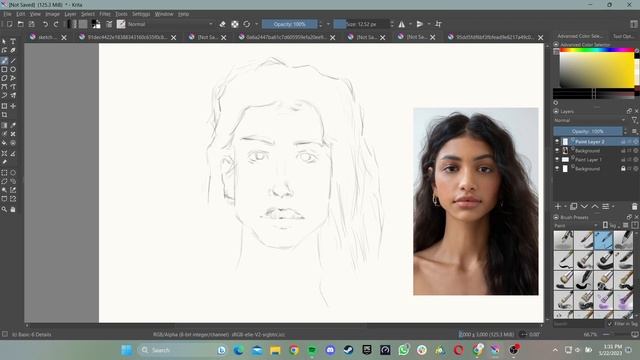Open Discord from the taskbar
This screenshot has width=640, height=360.
[x=330, y=350]
